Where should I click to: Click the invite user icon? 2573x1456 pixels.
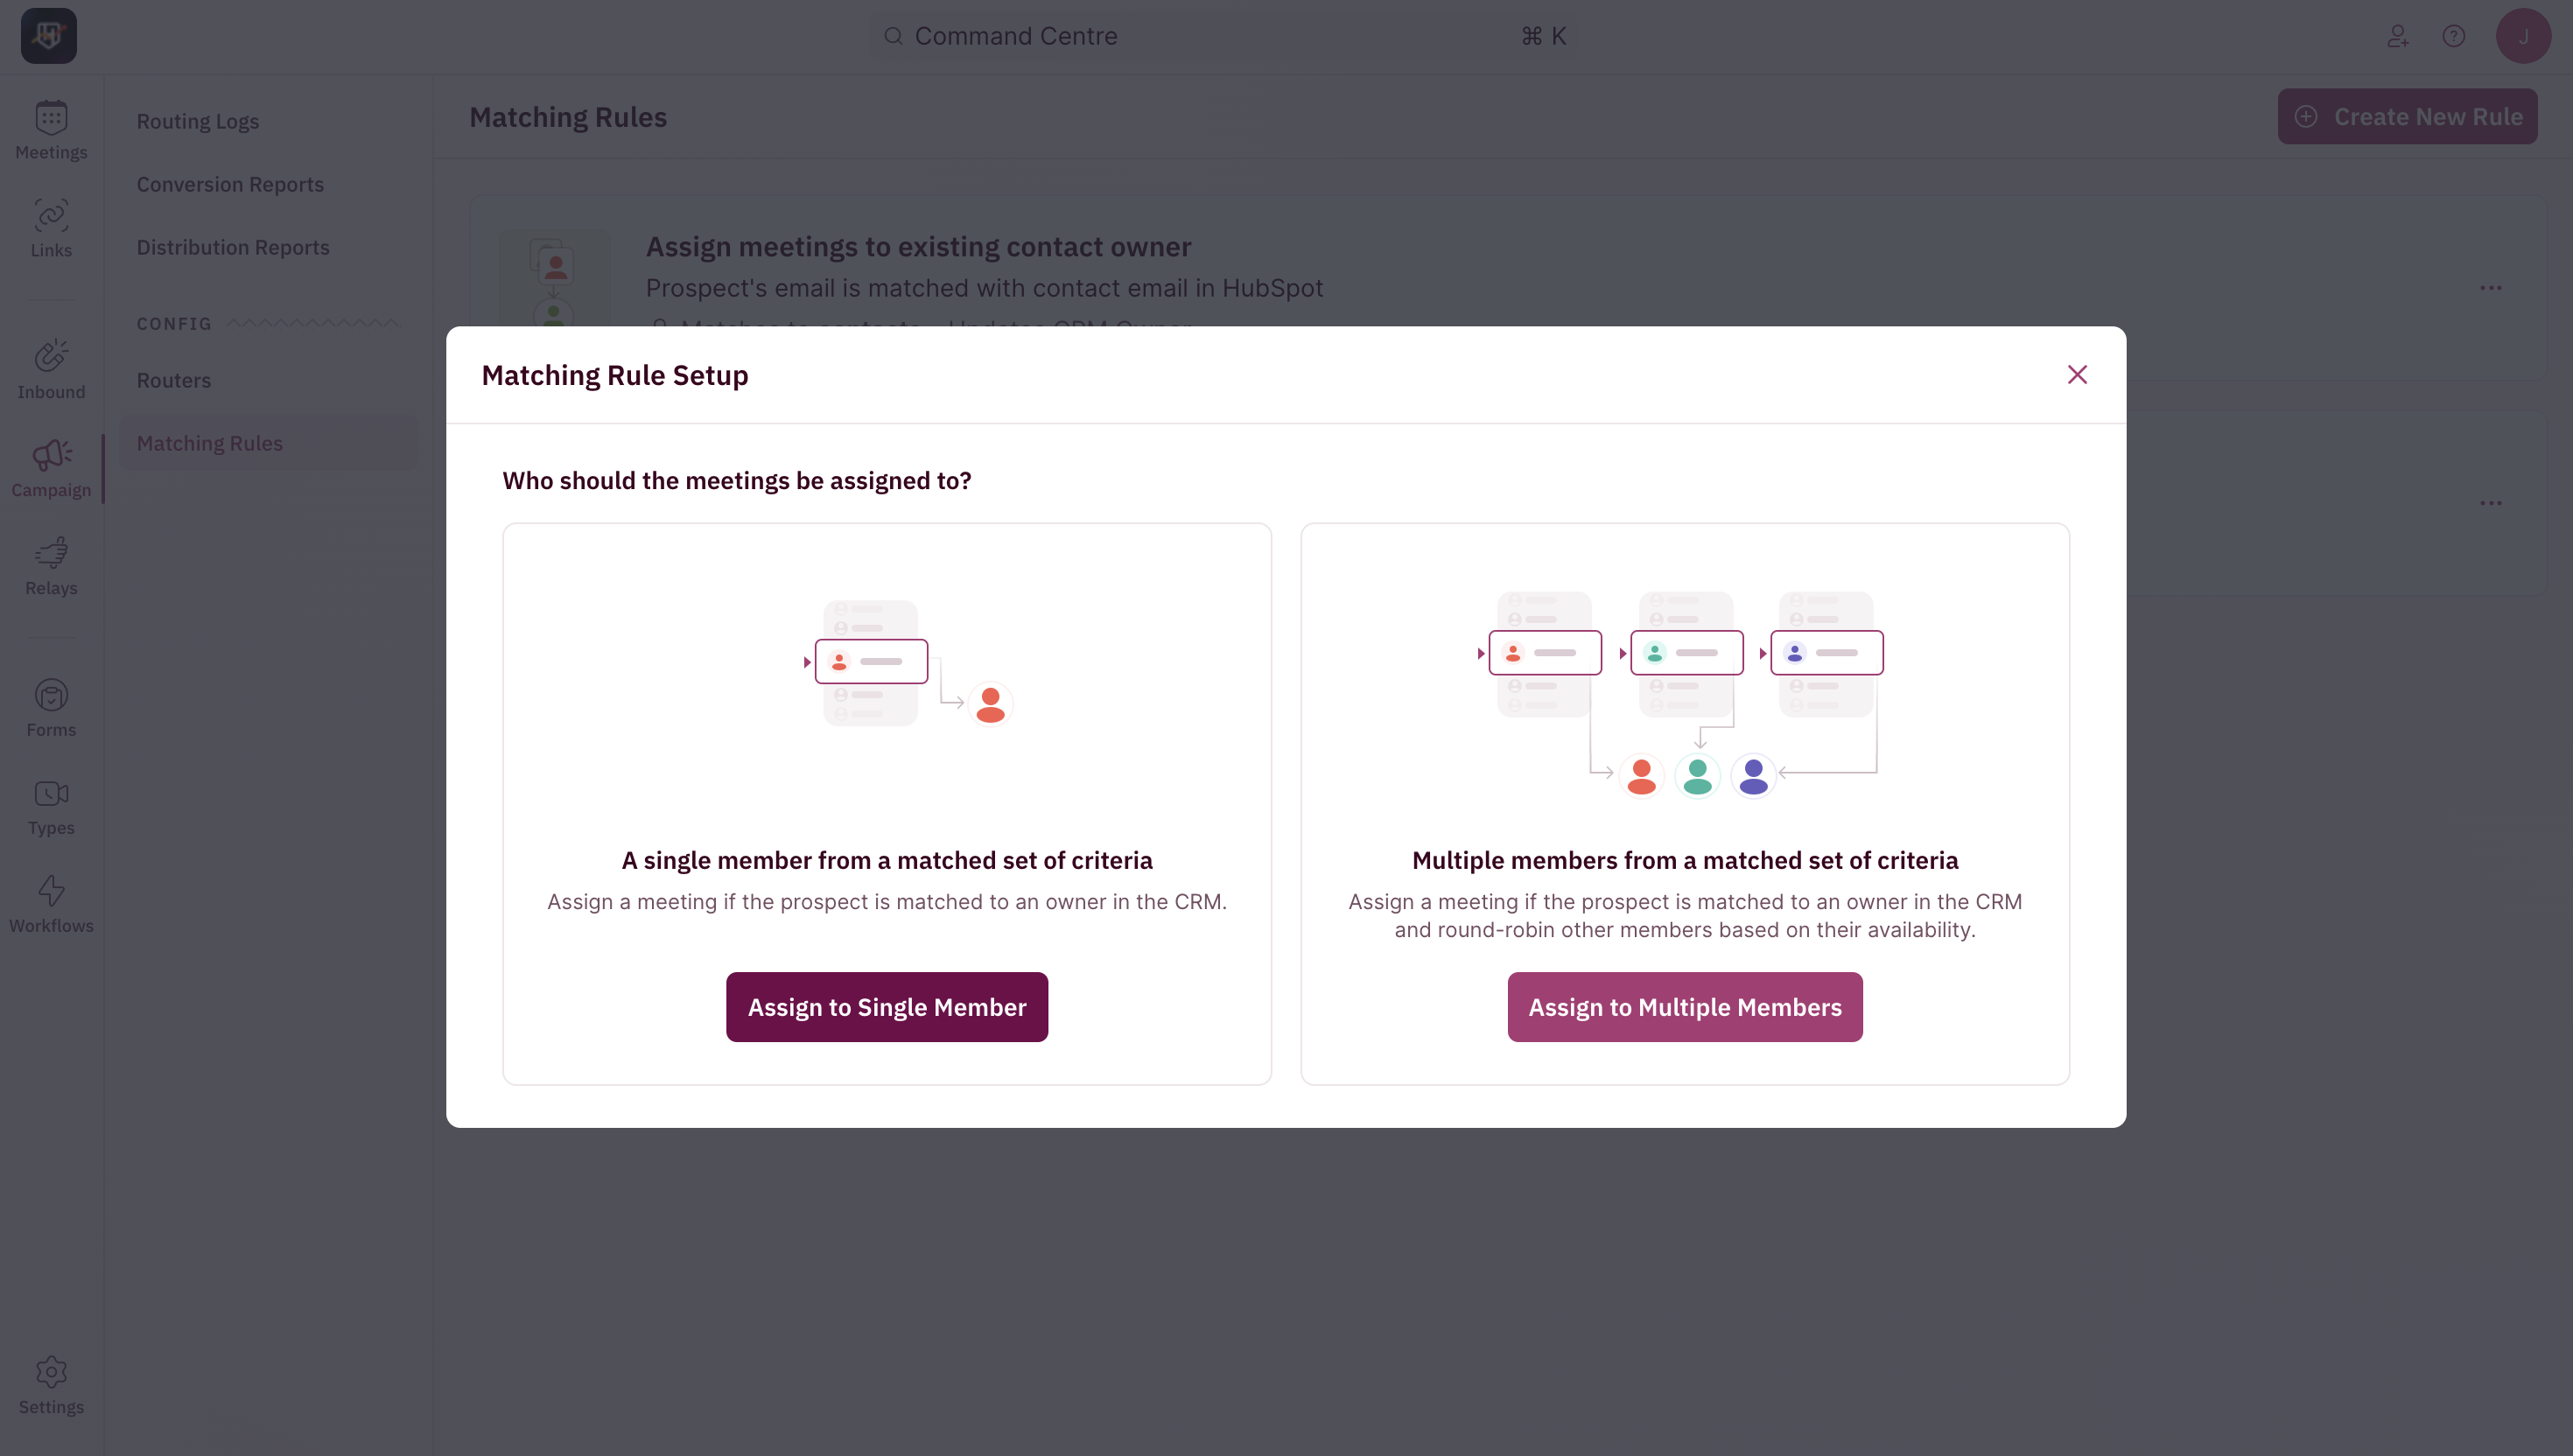pos(2397,36)
